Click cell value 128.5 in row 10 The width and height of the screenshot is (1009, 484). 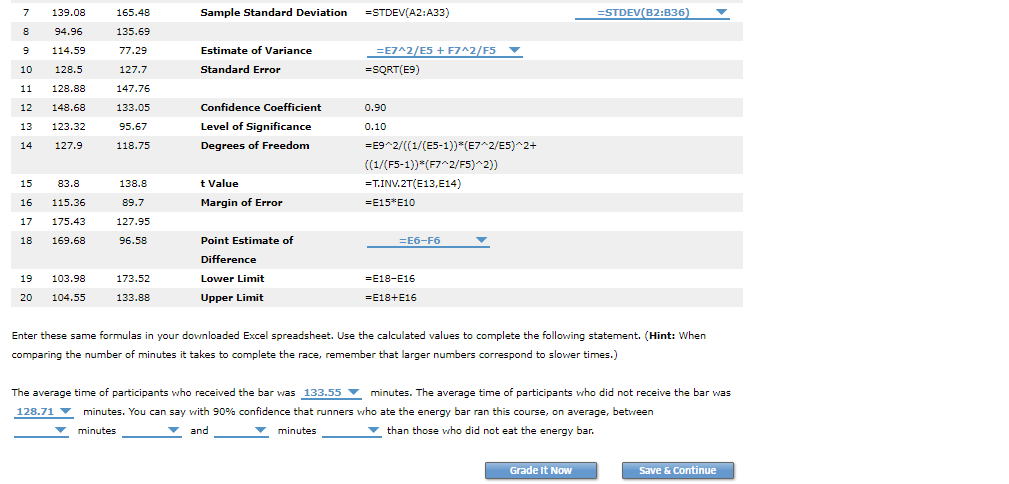(69, 70)
